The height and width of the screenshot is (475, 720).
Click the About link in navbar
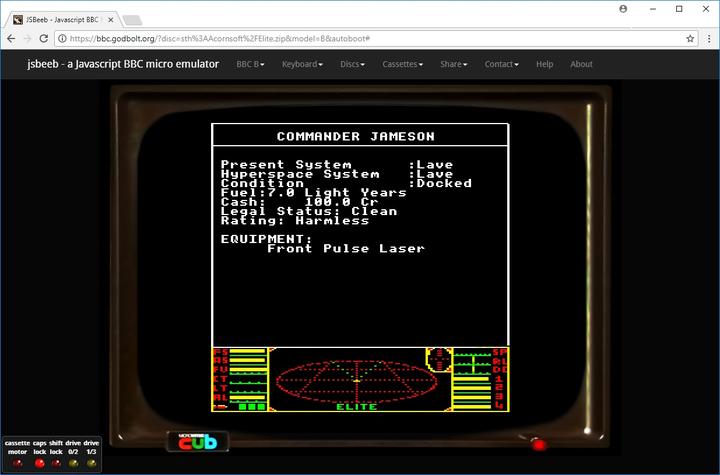[x=581, y=64]
